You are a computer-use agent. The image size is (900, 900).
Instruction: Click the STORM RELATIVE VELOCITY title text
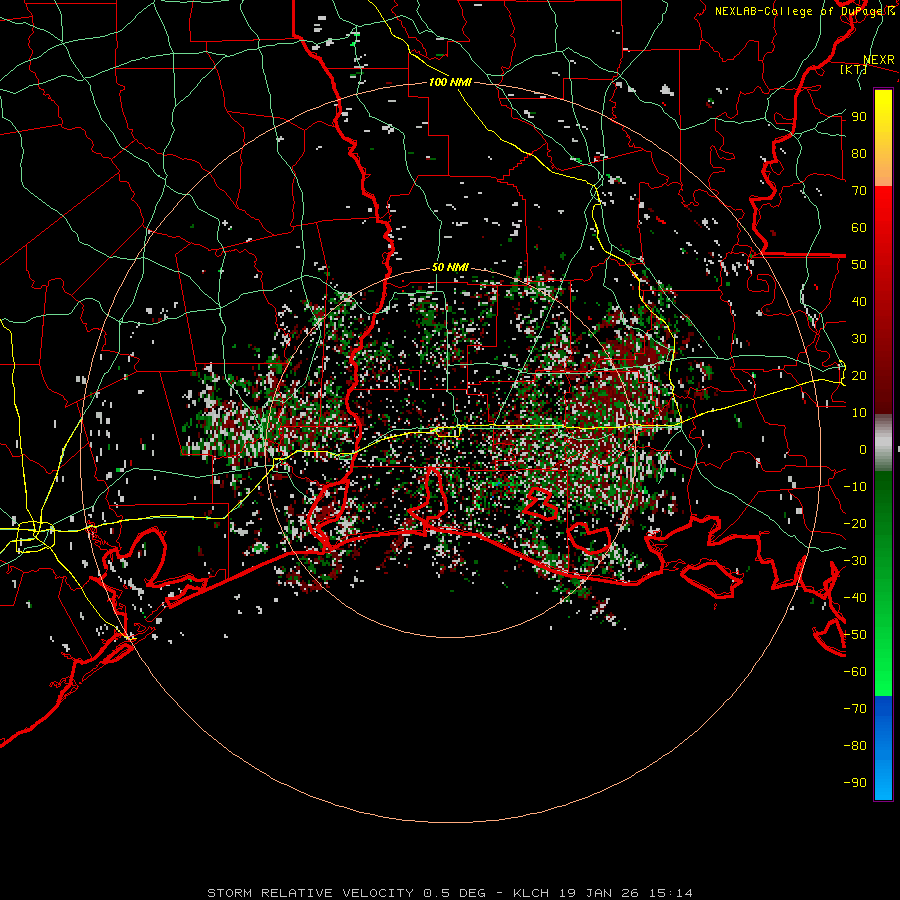coord(311,893)
